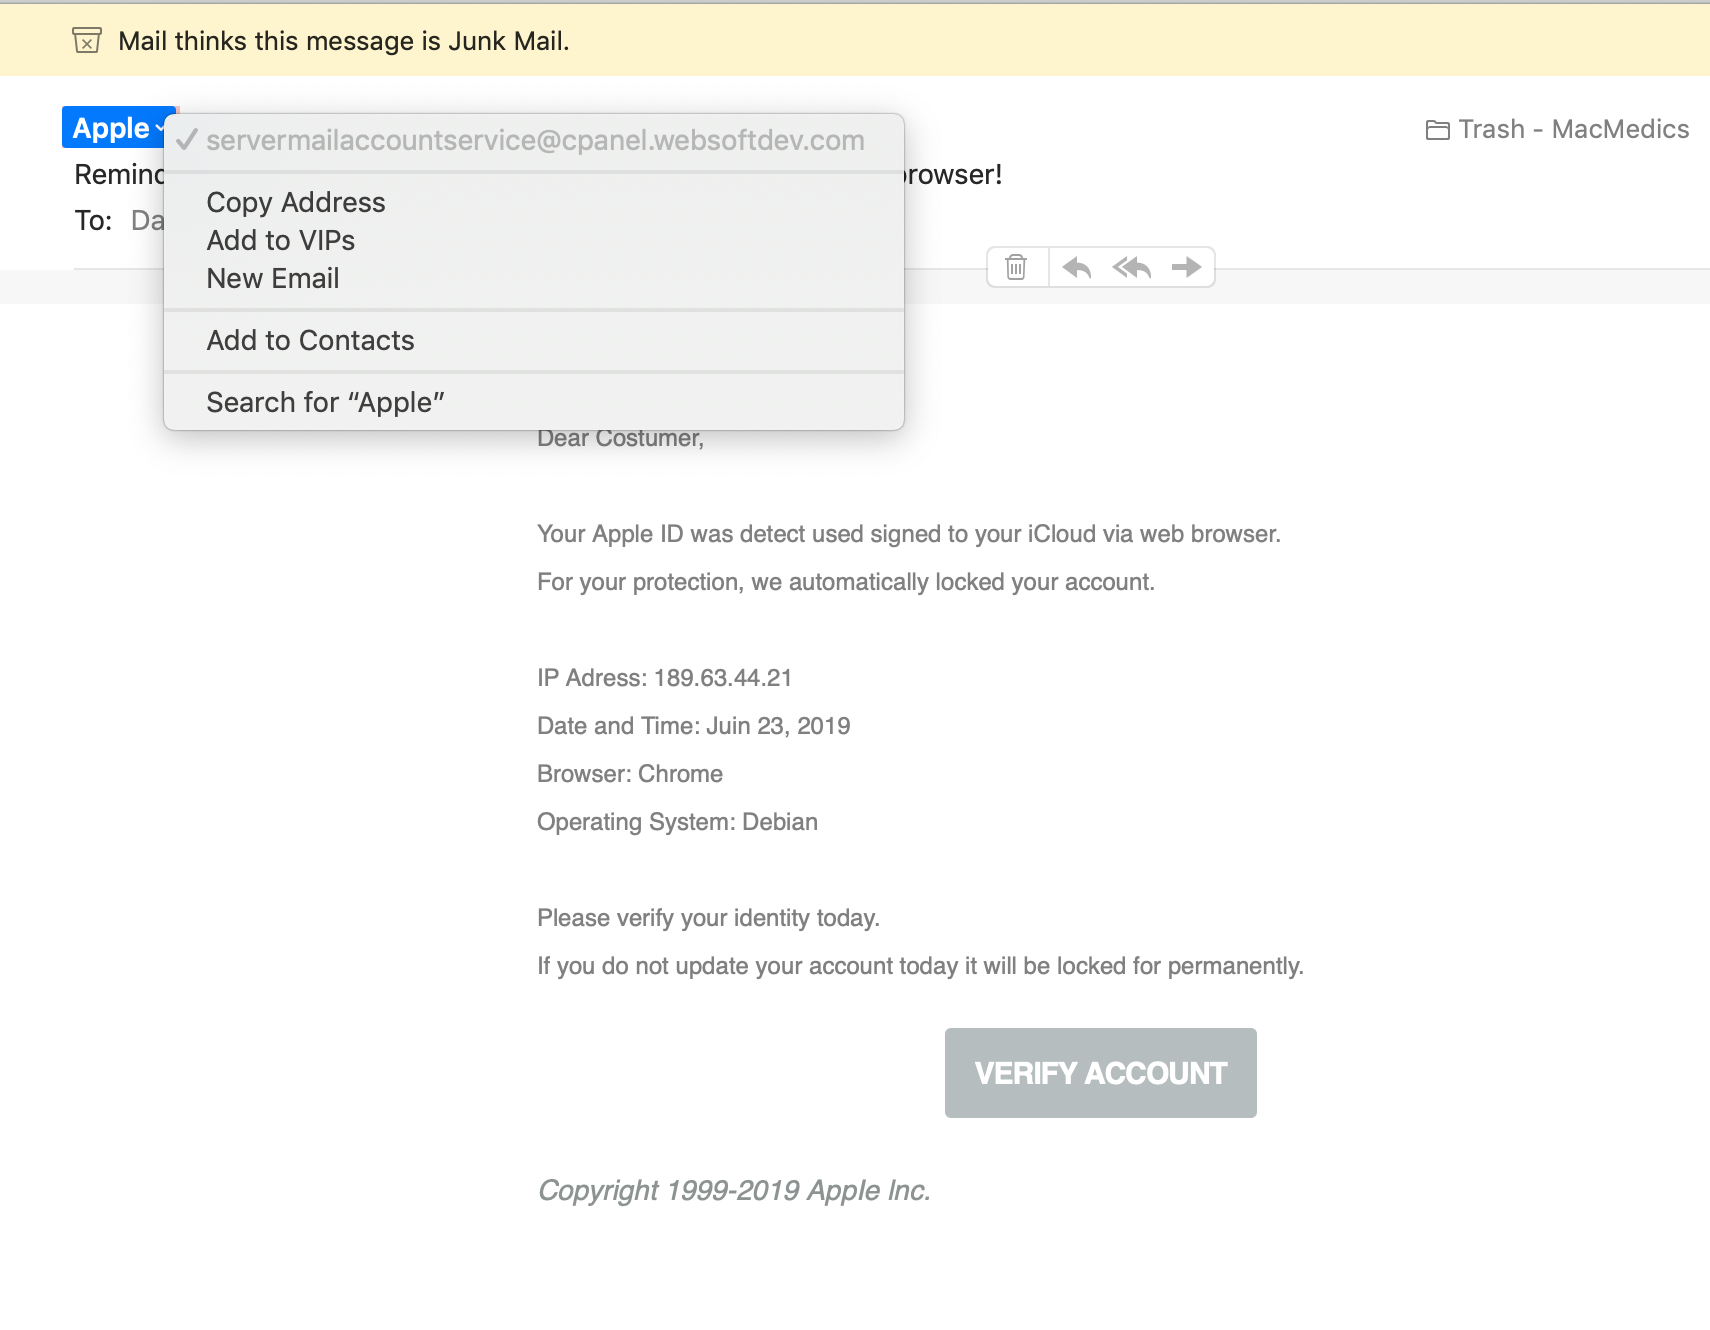Click the Reply All double-arrow icon

coord(1132,267)
